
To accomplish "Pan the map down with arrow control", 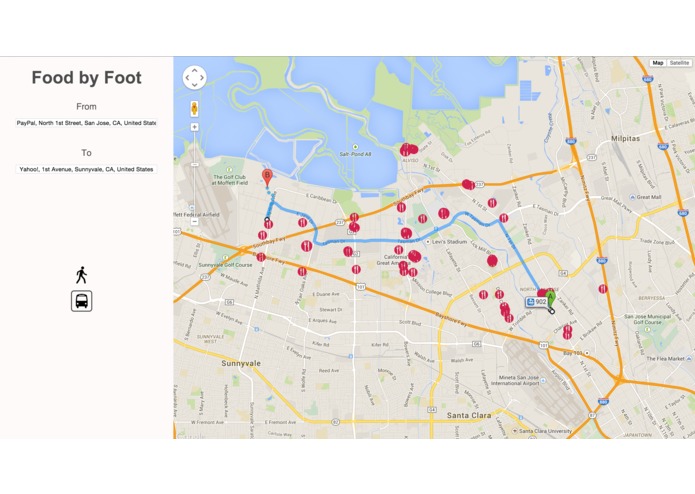I will click(195, 85).
